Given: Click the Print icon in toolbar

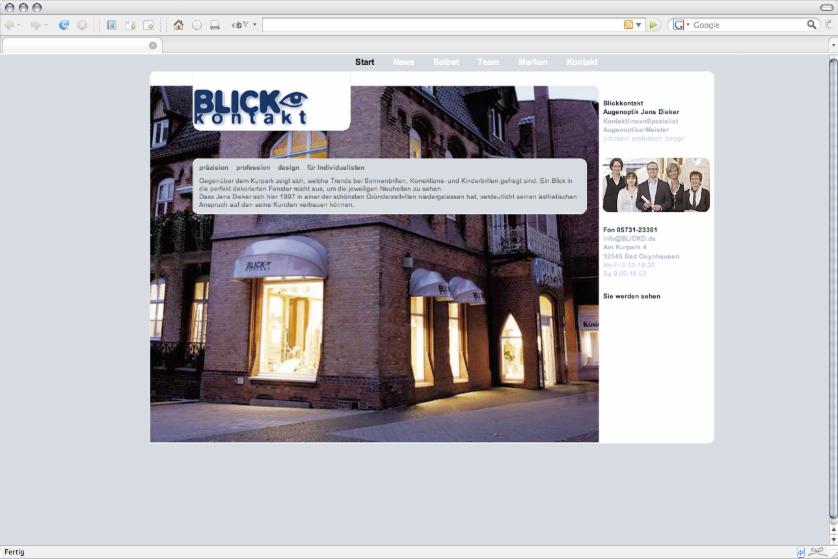Looking at the screenshot, I should pos(214,25).
